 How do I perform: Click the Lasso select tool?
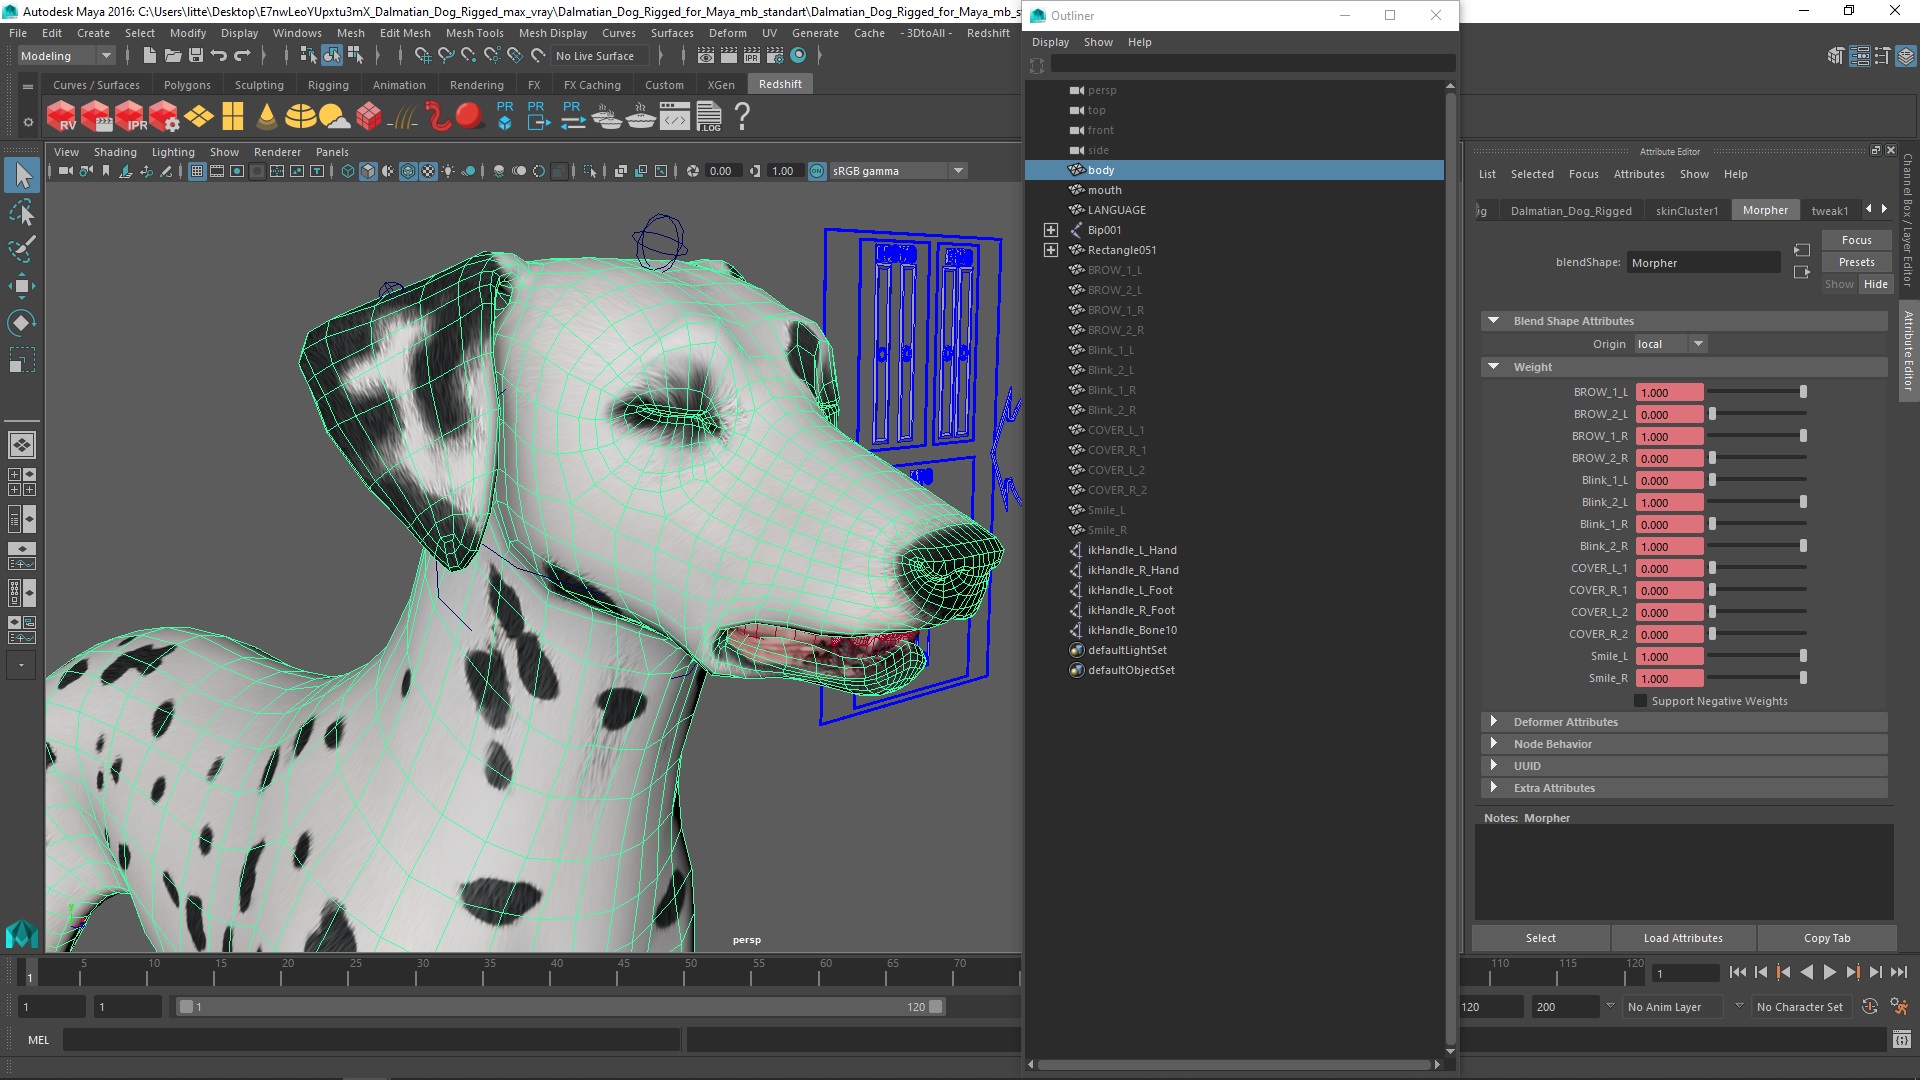[x=22, y=213]
